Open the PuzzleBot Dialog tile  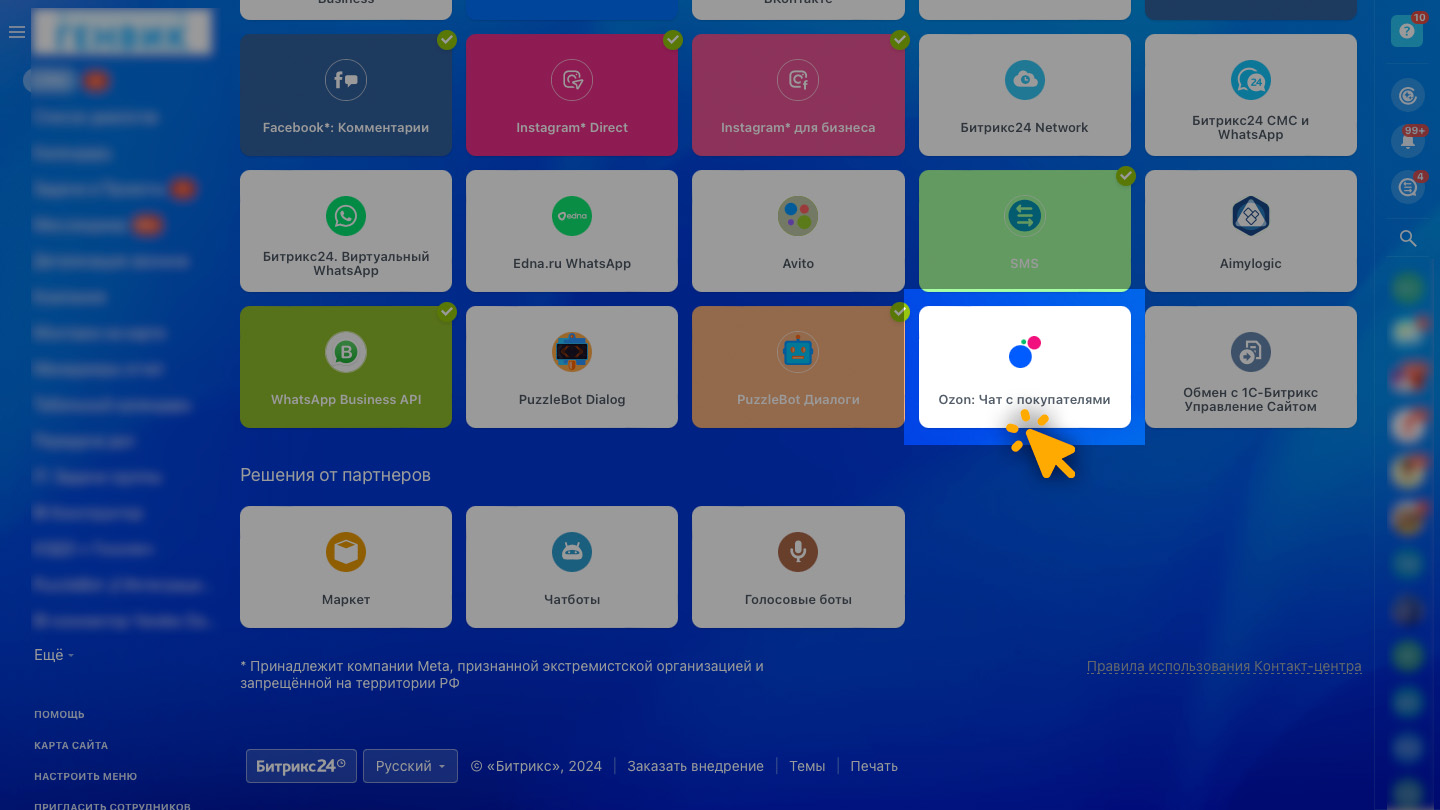pyautogui.click(x=572, y=367)
